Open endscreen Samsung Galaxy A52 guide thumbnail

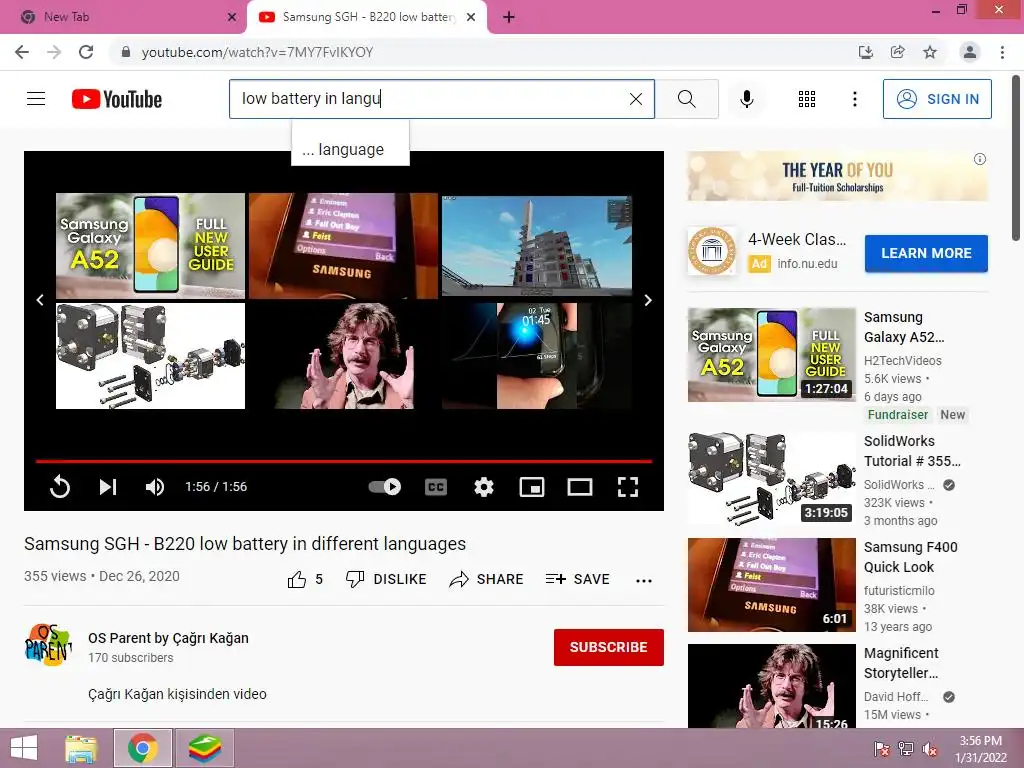(150, 246)
